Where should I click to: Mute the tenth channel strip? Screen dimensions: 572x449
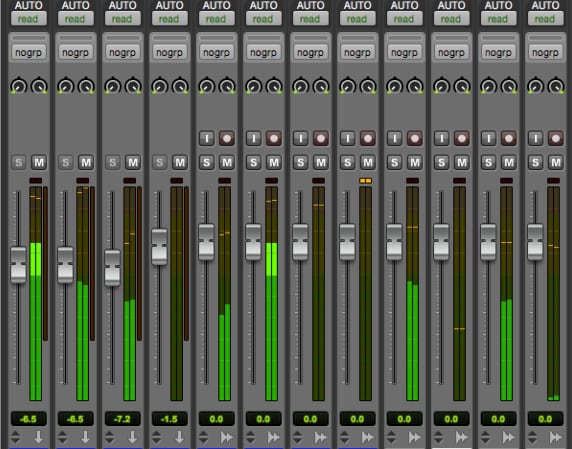(x=462, y=162)
